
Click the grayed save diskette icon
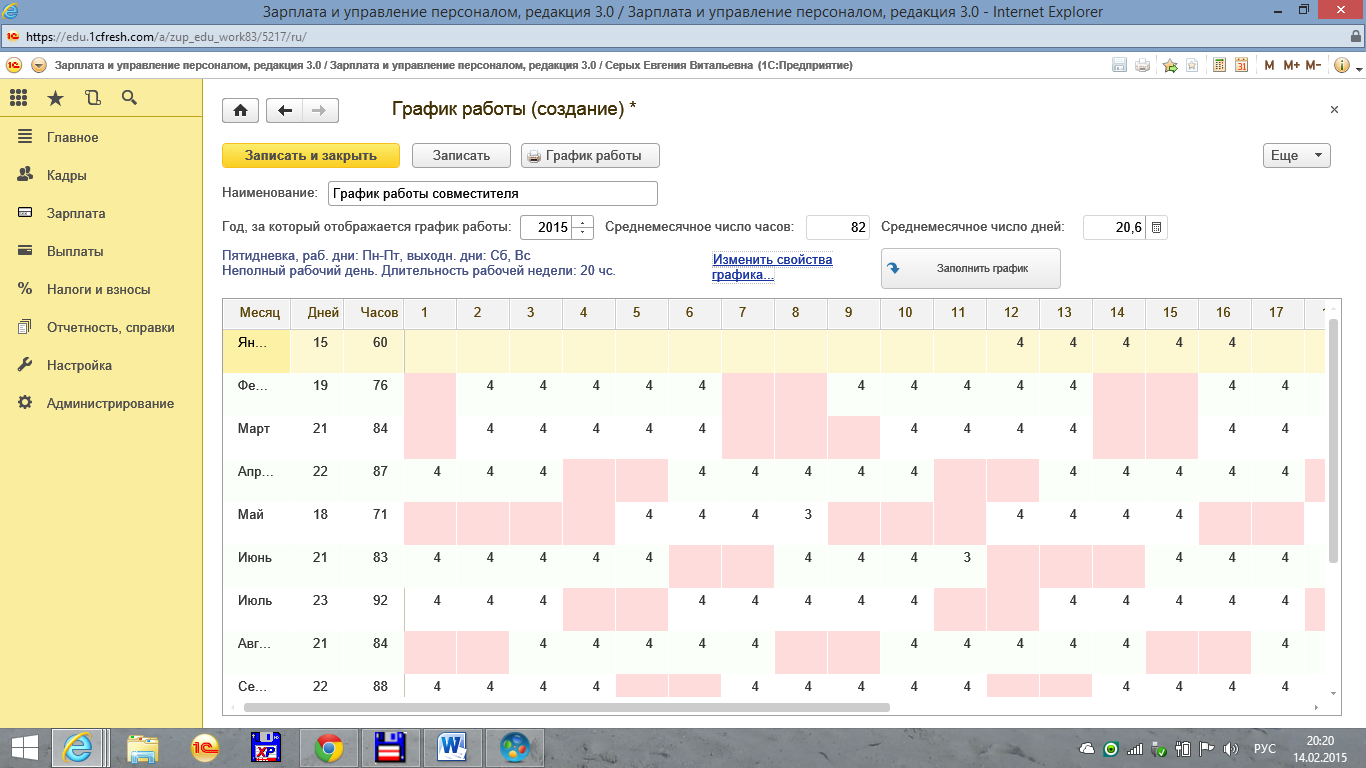(1120, 65)
